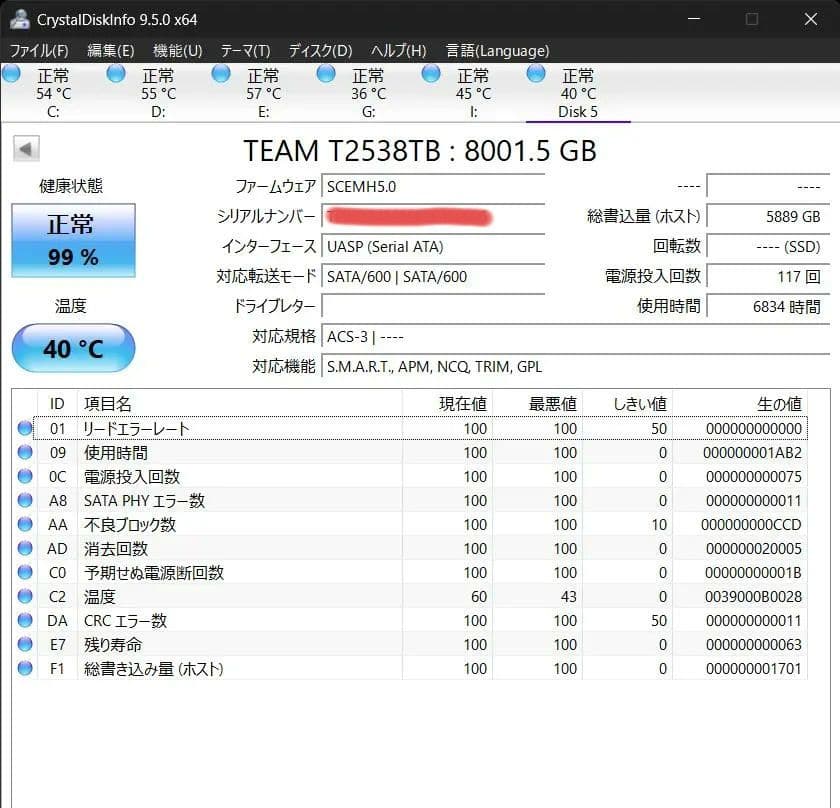The width and height of the screenshot is (840, 808).
Task: Click the status LED above drive D:
Action: [115, 73]
